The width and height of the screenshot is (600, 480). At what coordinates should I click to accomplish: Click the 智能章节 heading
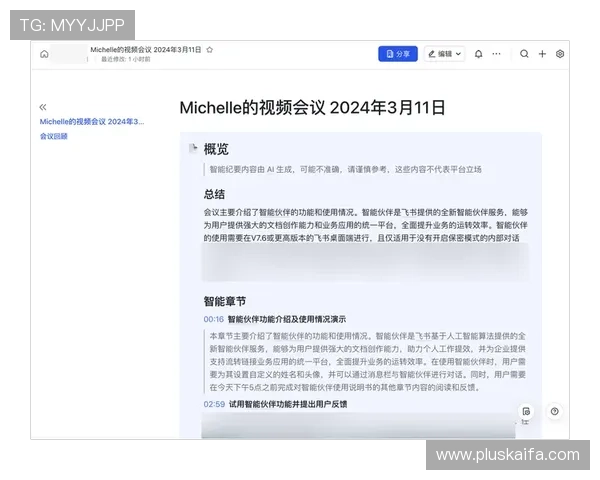coord(225,302)
